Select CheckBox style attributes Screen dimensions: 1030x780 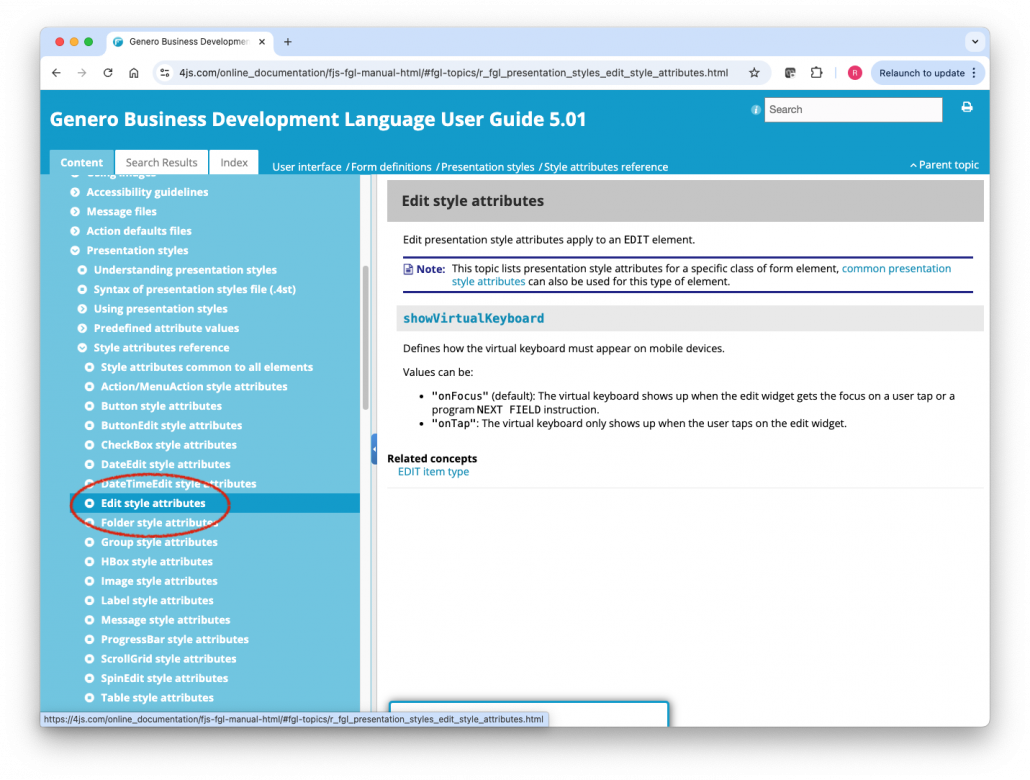pyautogui.click(x=169, y=445)
